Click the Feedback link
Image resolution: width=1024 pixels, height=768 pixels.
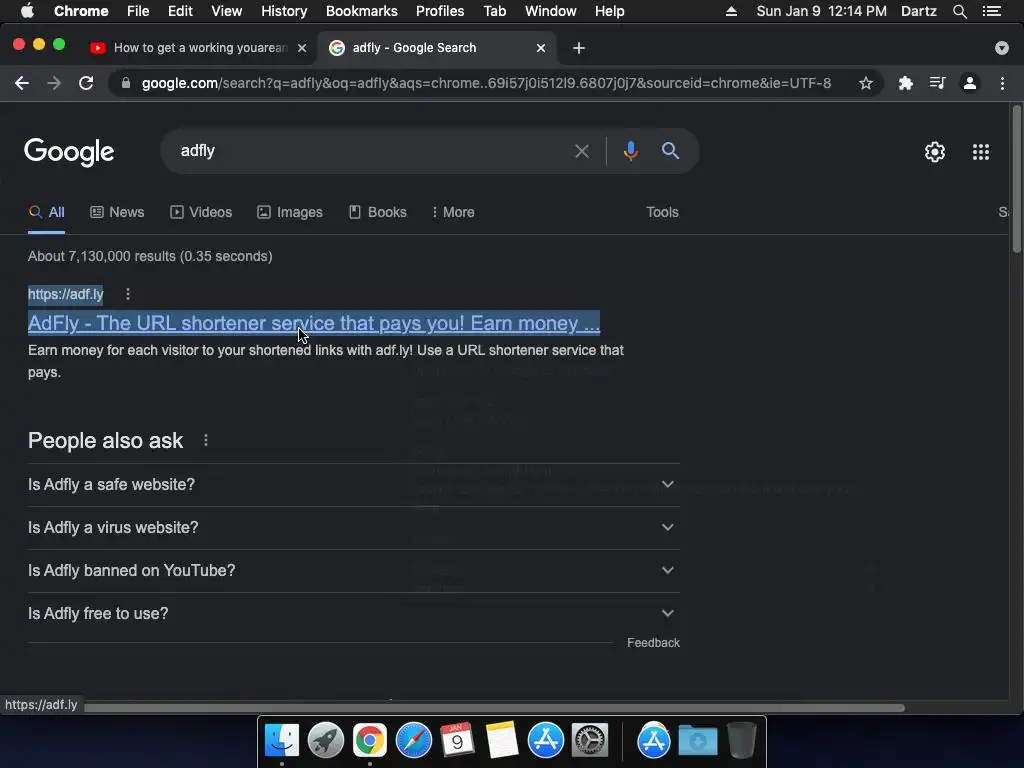tap(653, 643)
